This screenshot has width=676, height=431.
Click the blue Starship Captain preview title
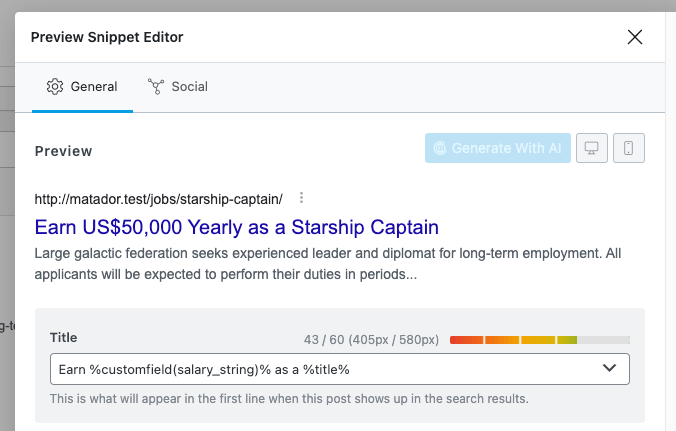(236, 227)
